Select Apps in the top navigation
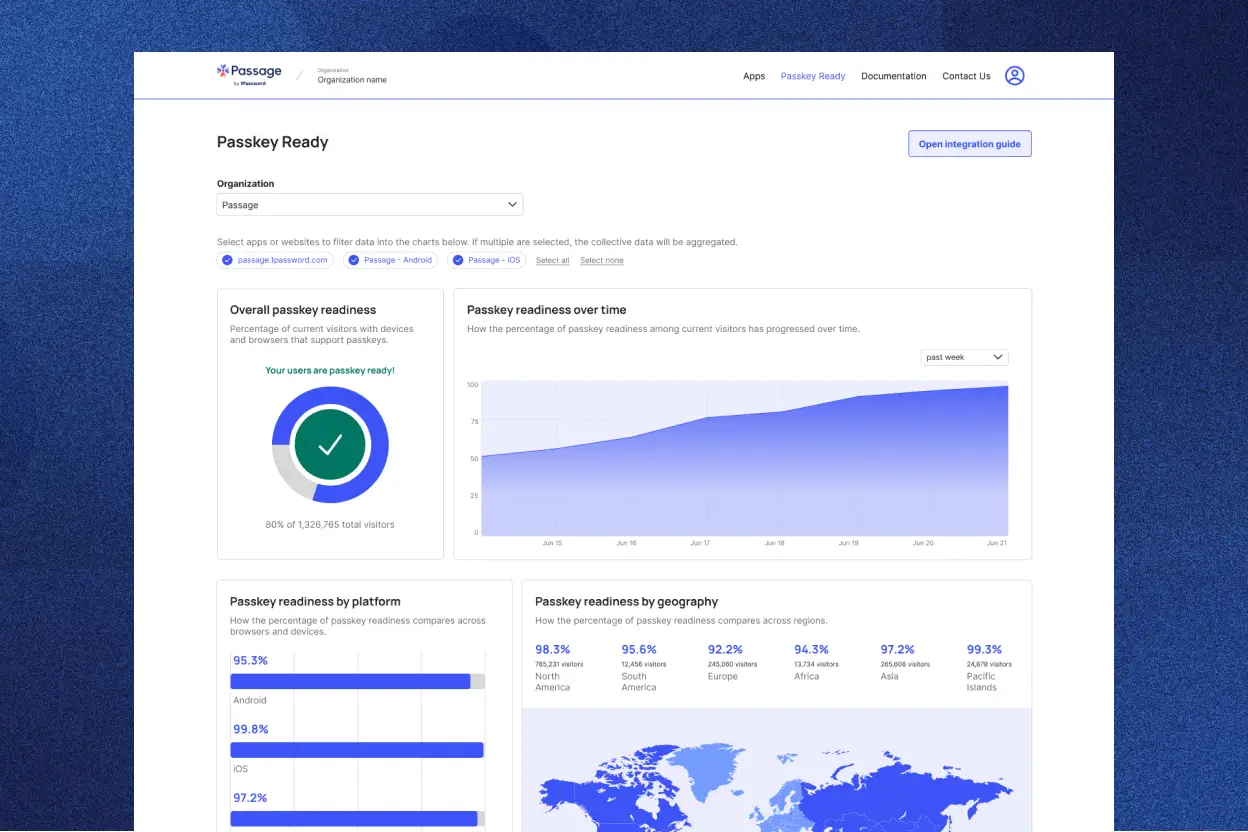The width and height of the screenshot is (1248, 832). (x=754, y=76)
